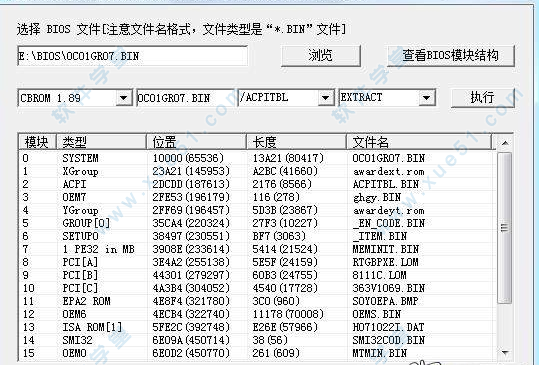Screen dimensions: 539x365
Task: Select the EPA2 ROM row SOYOEPA.BMP
Action: click(x=257, y=301)
